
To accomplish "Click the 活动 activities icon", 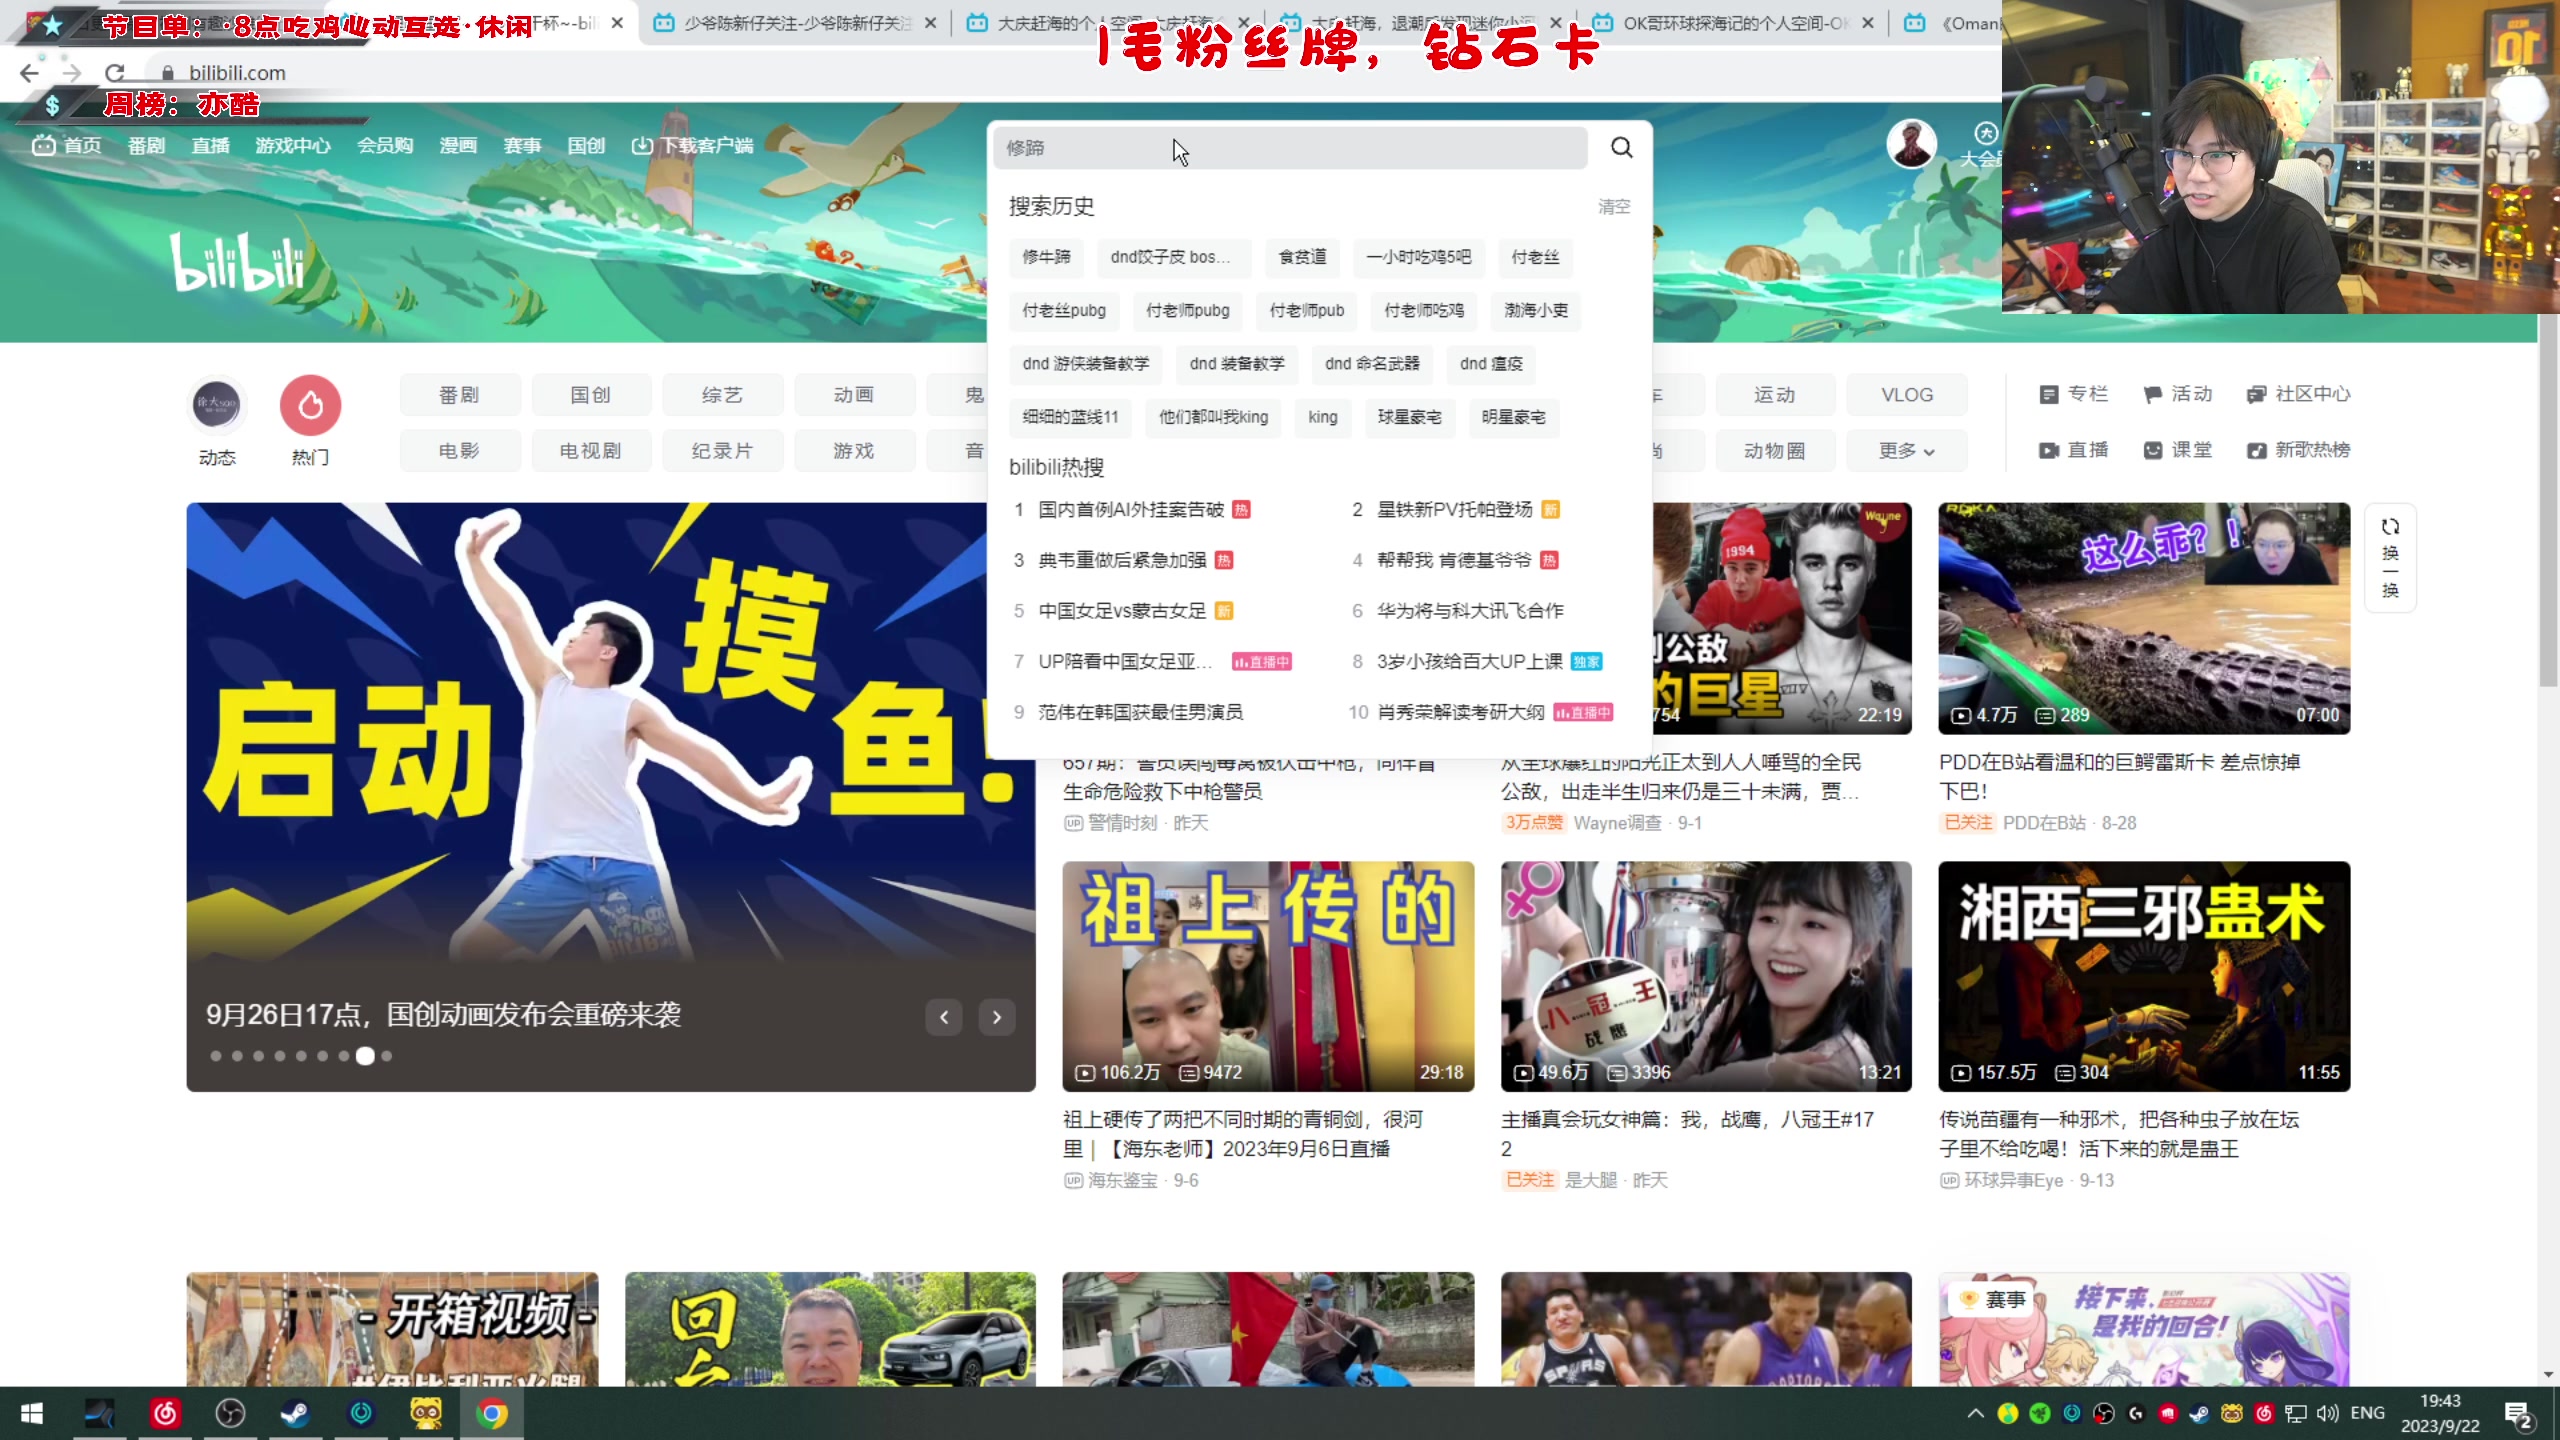I will coord(2150,393).
